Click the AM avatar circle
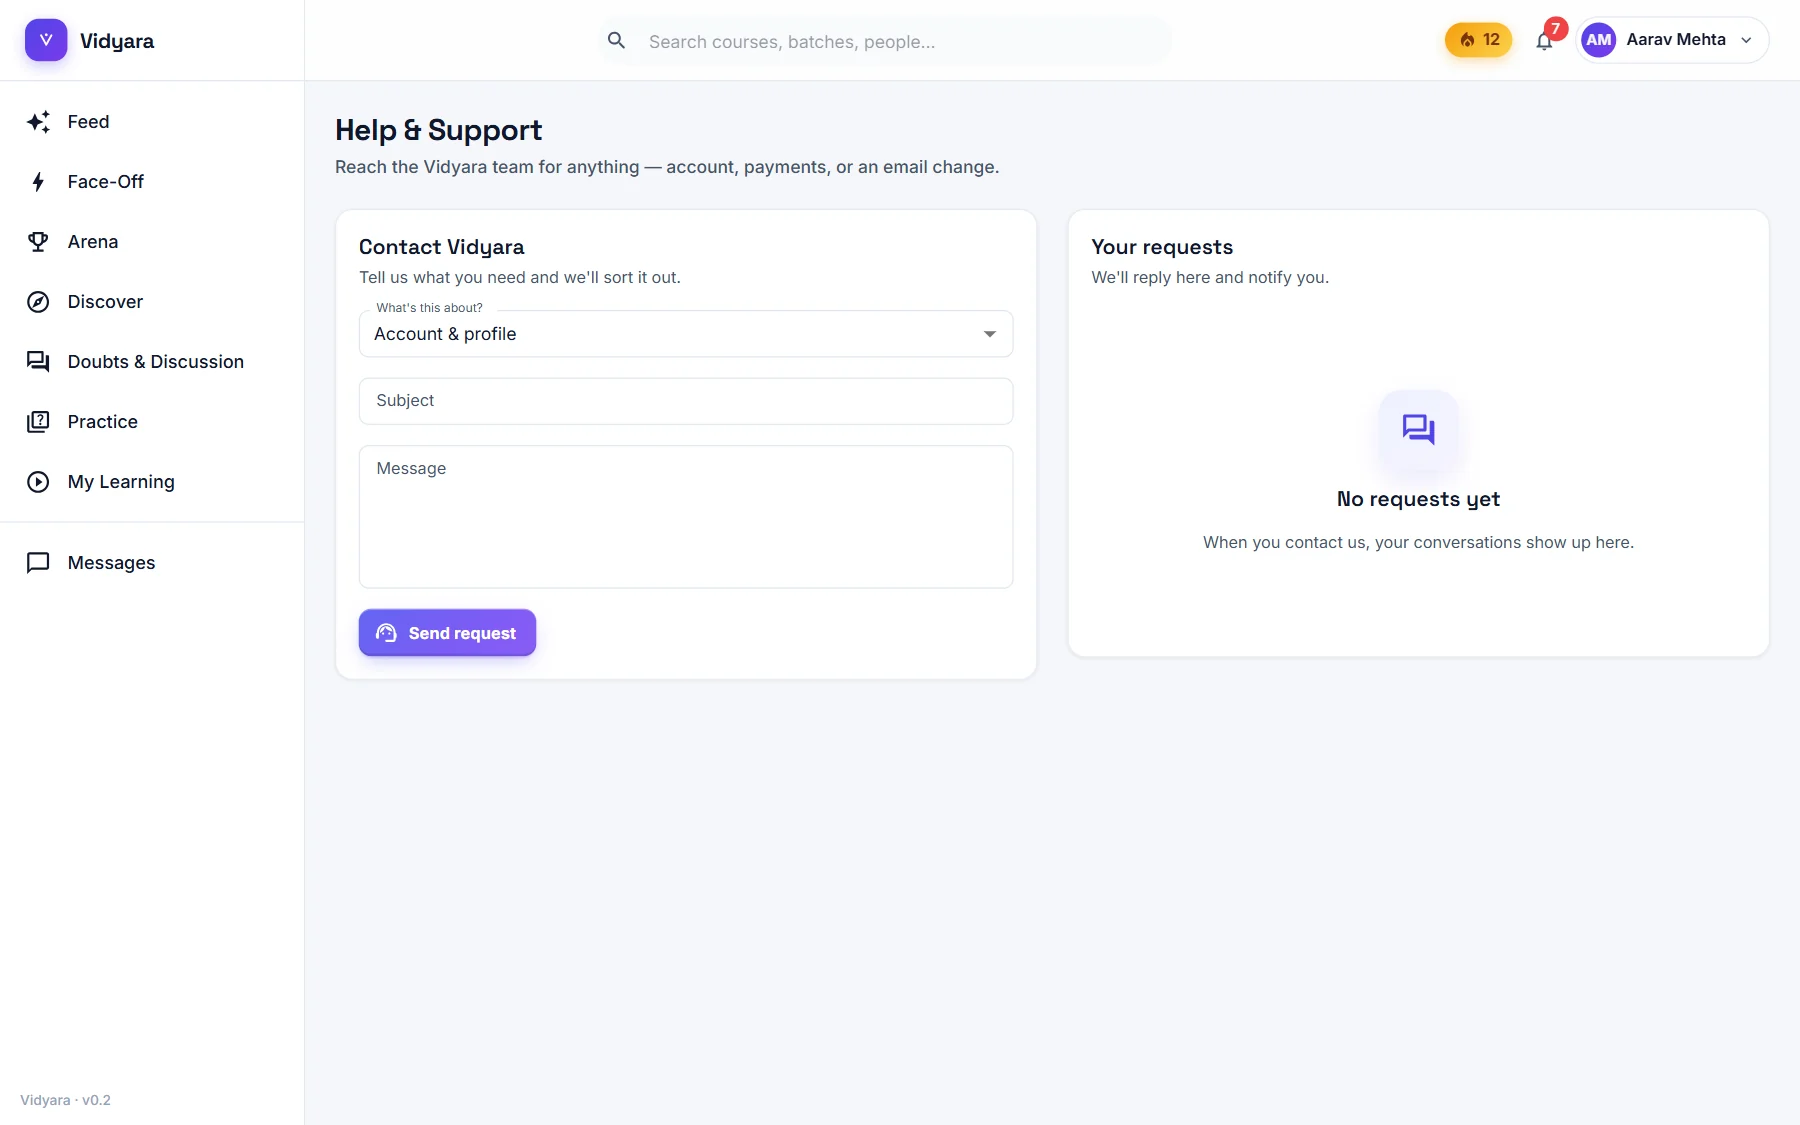 tap(1598, 40)
